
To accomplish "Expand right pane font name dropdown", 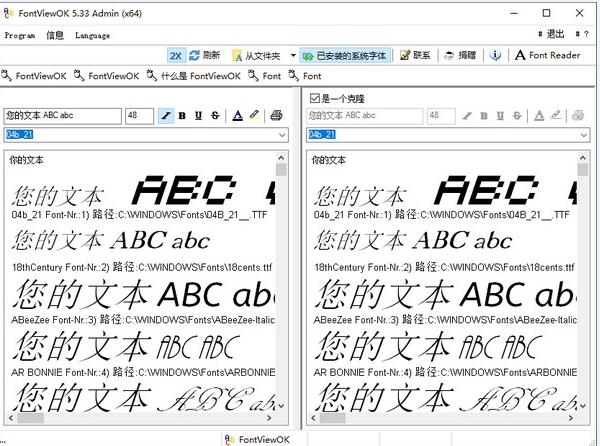I will [x=584, y=135].
